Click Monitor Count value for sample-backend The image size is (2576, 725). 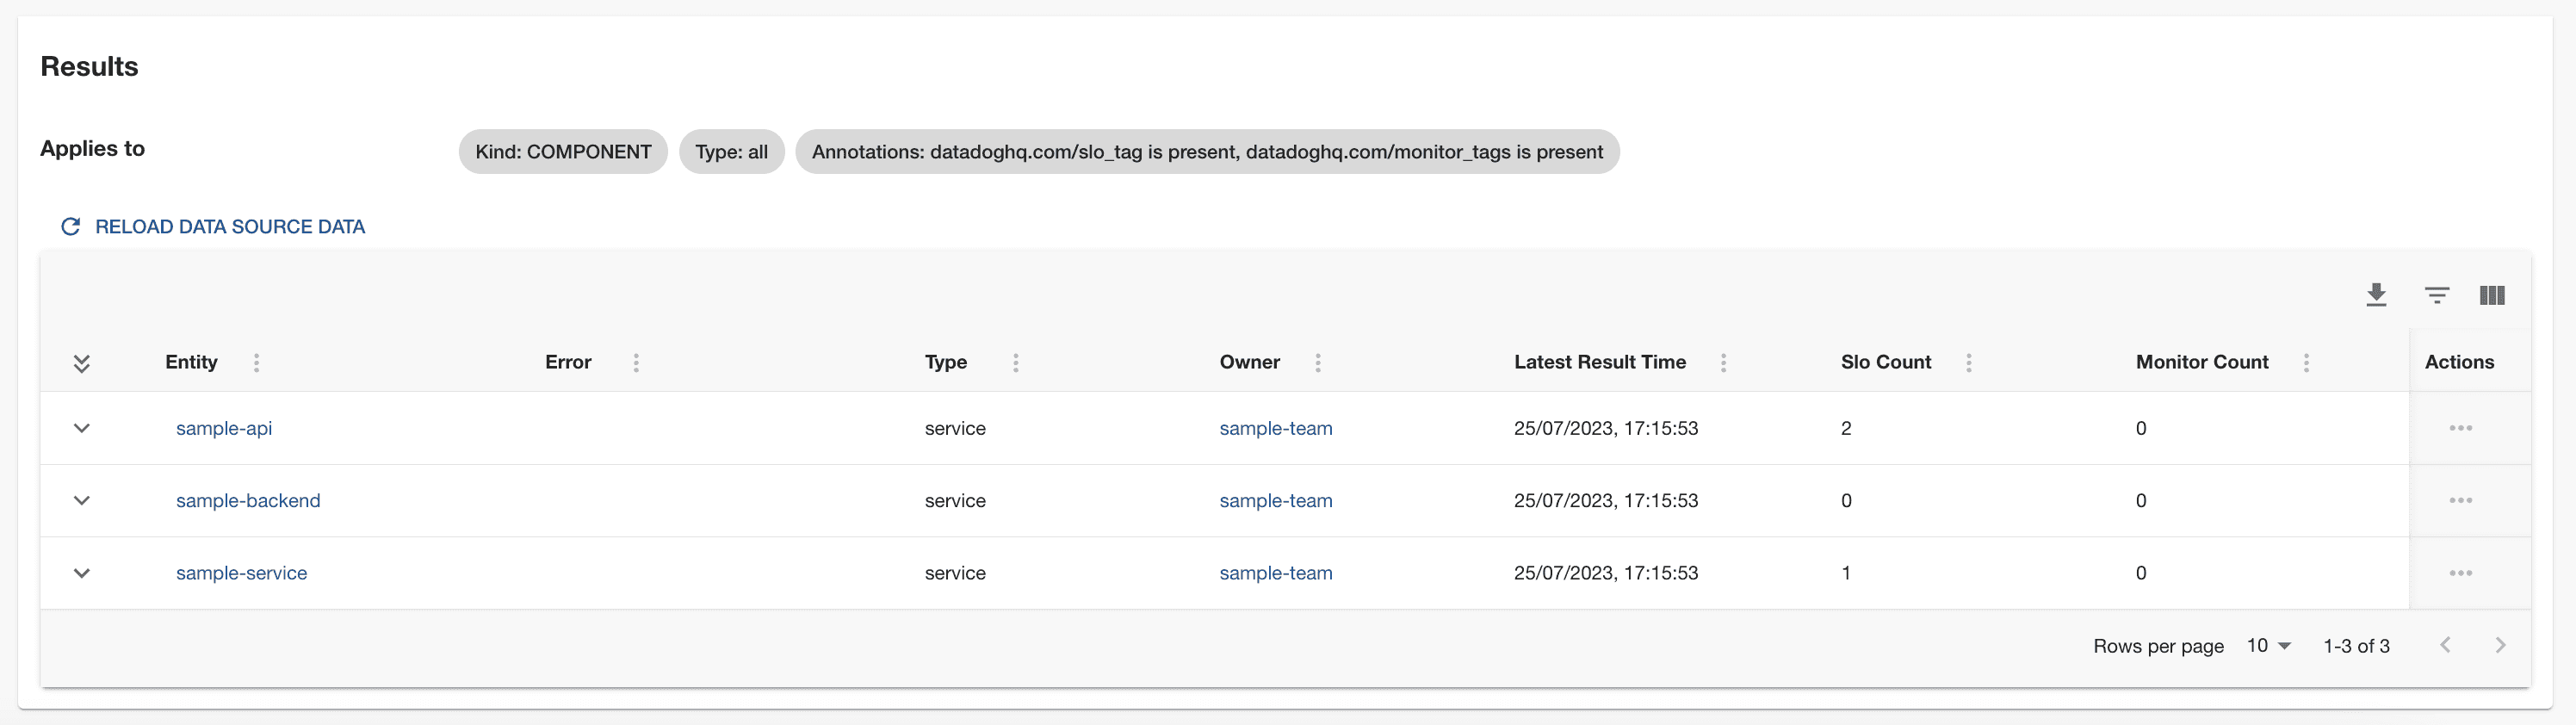tap(2140, 500)
